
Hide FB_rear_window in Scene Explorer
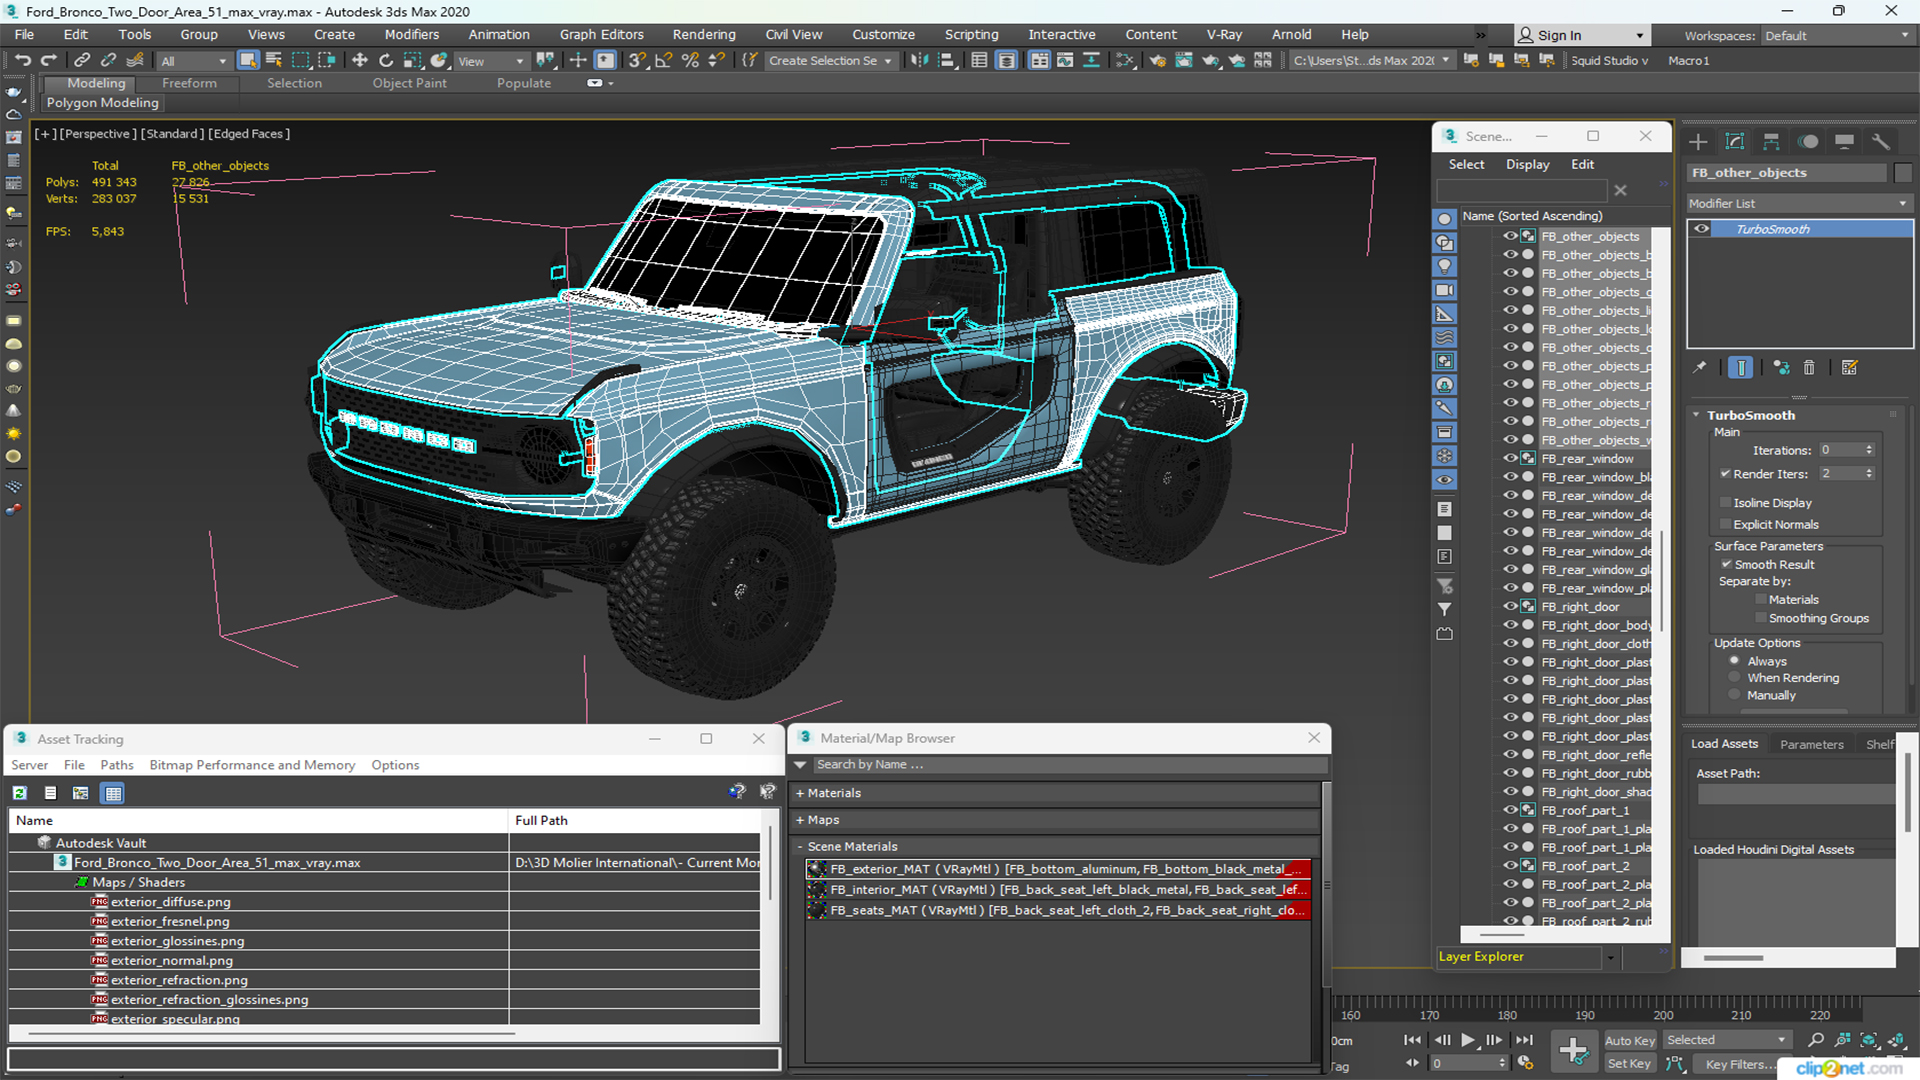[x=1510, y=459]
